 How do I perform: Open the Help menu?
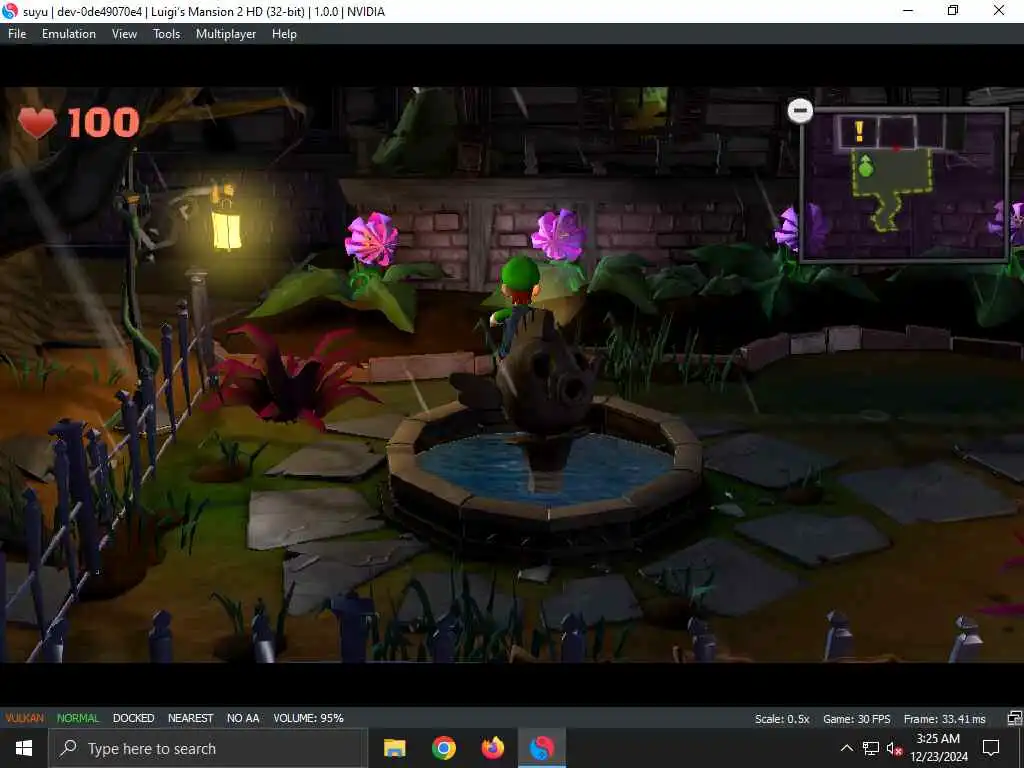(x=284, y=34)
